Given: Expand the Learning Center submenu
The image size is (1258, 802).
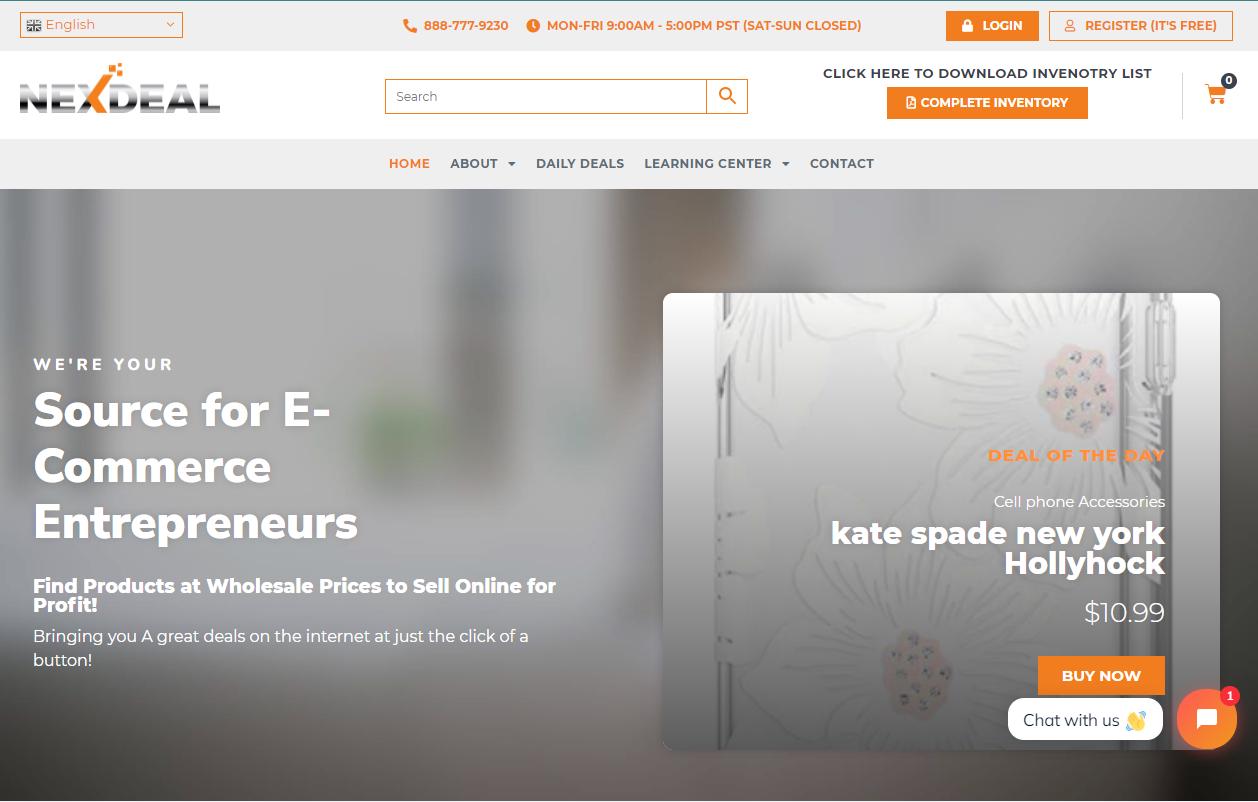Looking at the screenshot, I should (786, 164).
